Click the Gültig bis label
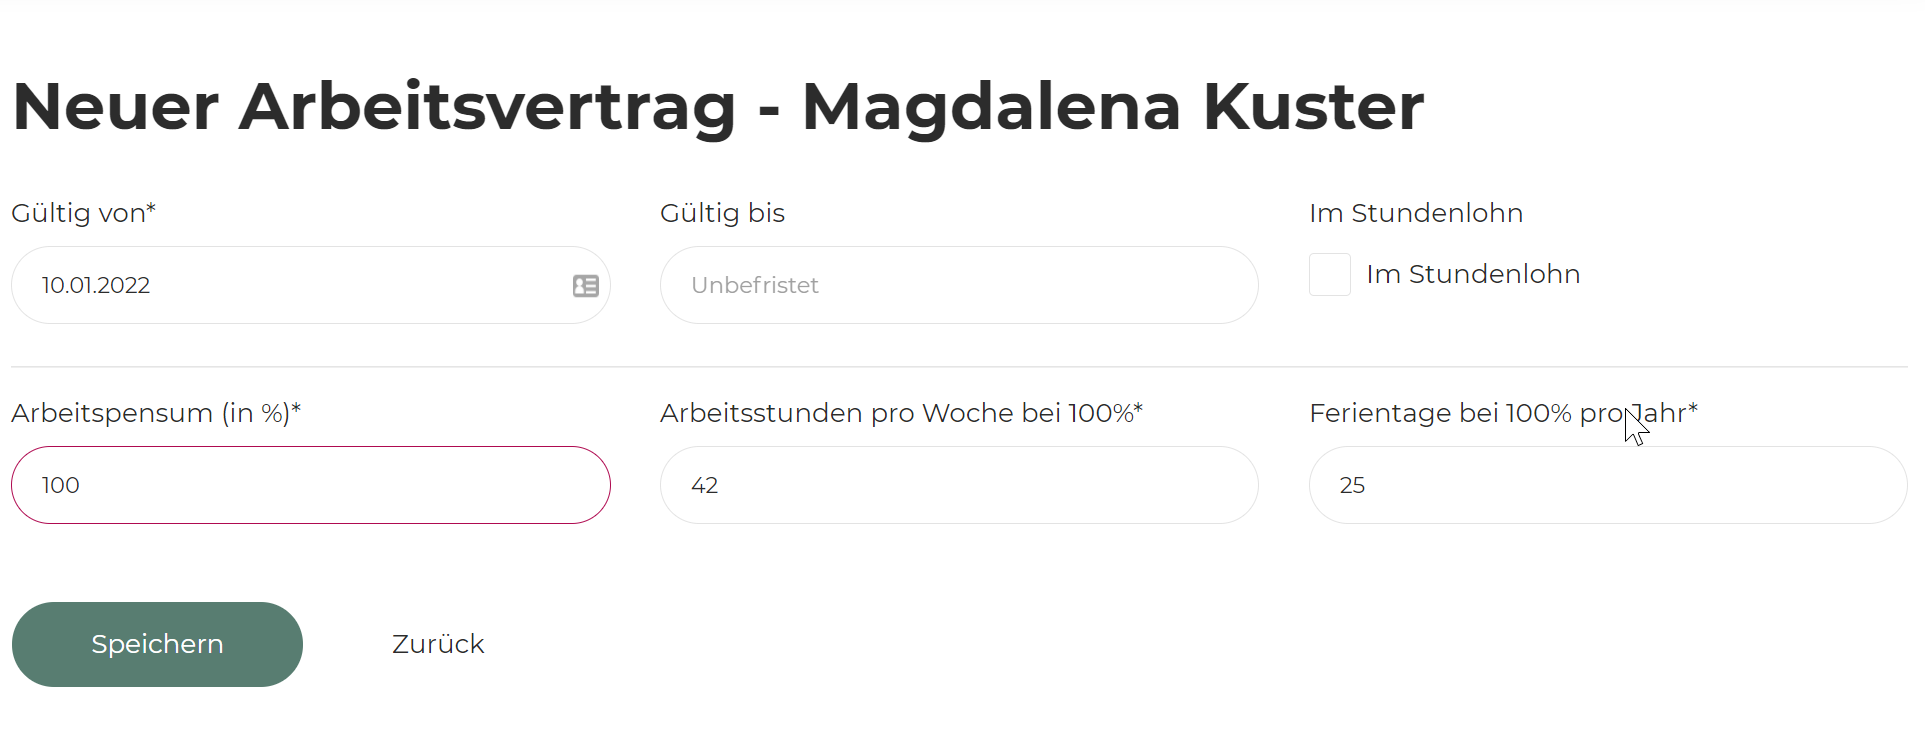Screen dimensions: 1925x751 722,213
